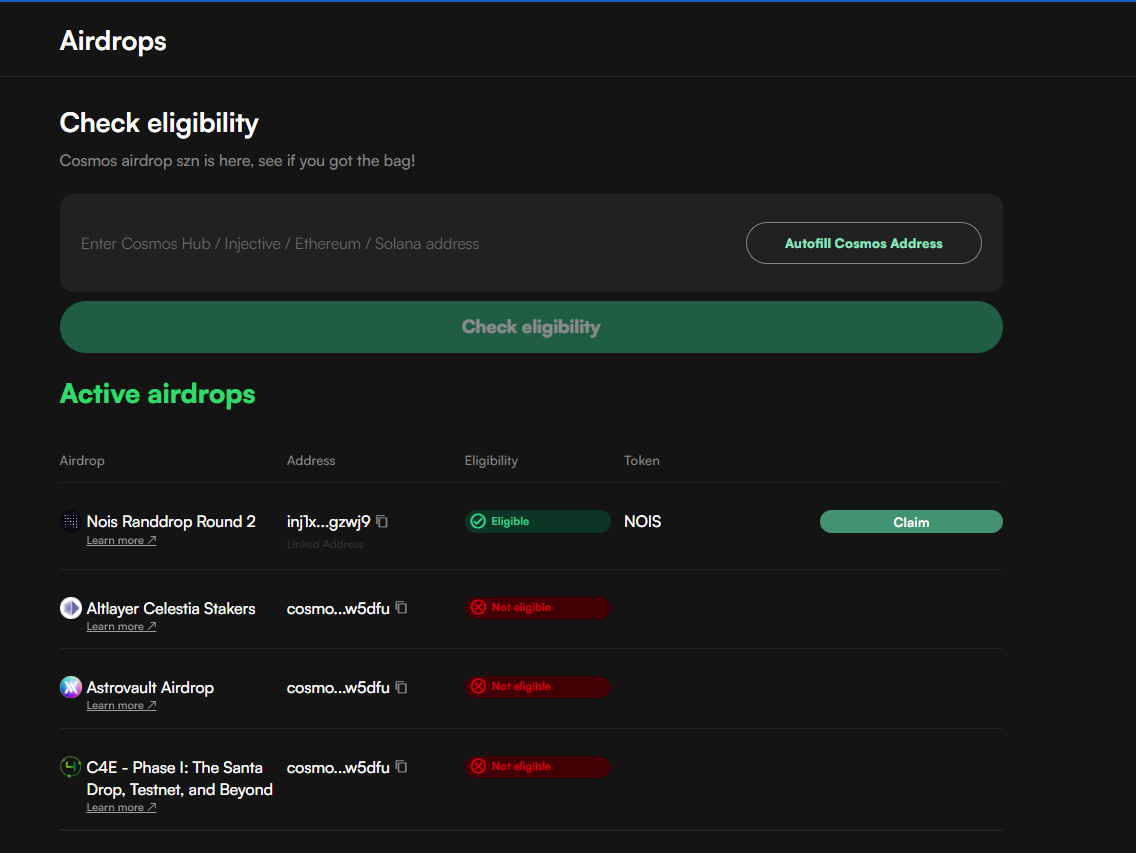Click the Astrovault Airdrop title
1136x853 pixels.
pos(150,688)
